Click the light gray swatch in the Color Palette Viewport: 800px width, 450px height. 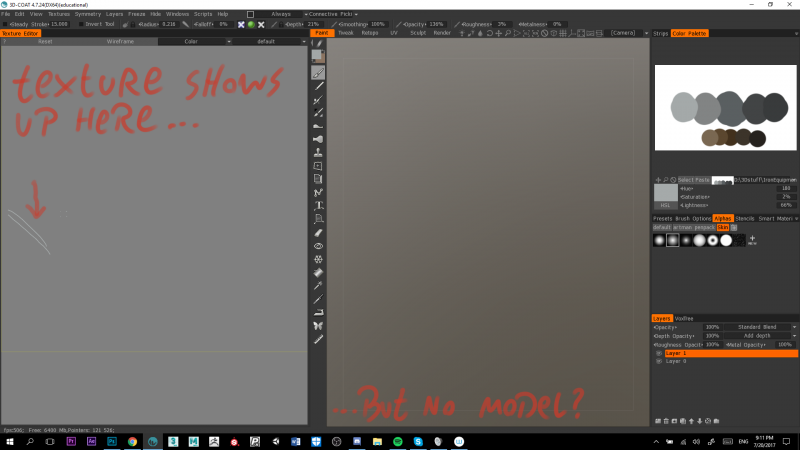click(x=683, y=105)
